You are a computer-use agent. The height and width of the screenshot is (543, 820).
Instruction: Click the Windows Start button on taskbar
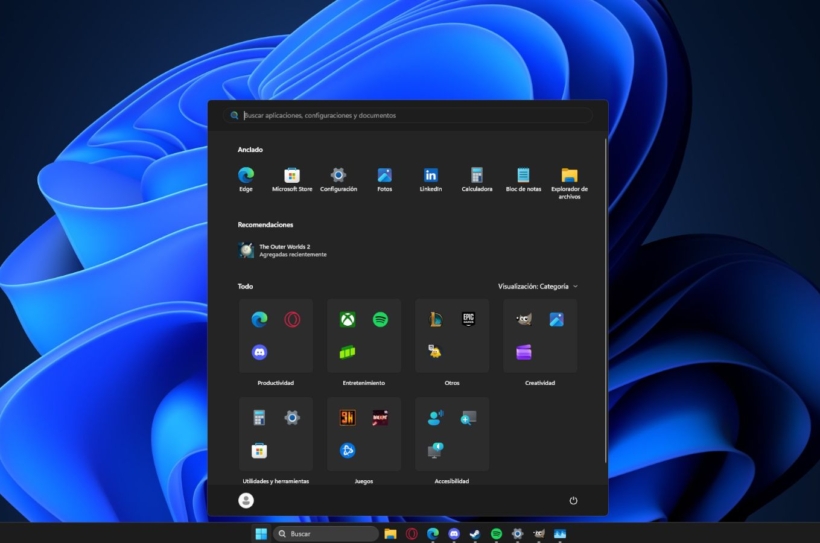click(x=261, y=534)
